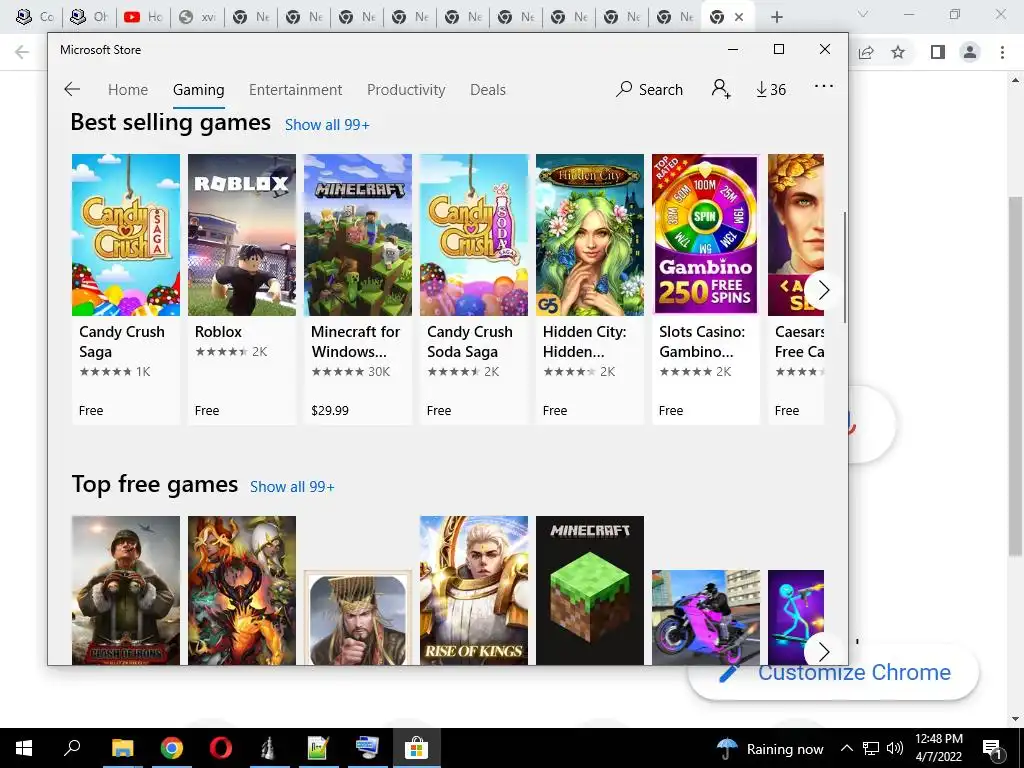
Task: Open the Chrome tab search chevron
Action: [863, 14]
